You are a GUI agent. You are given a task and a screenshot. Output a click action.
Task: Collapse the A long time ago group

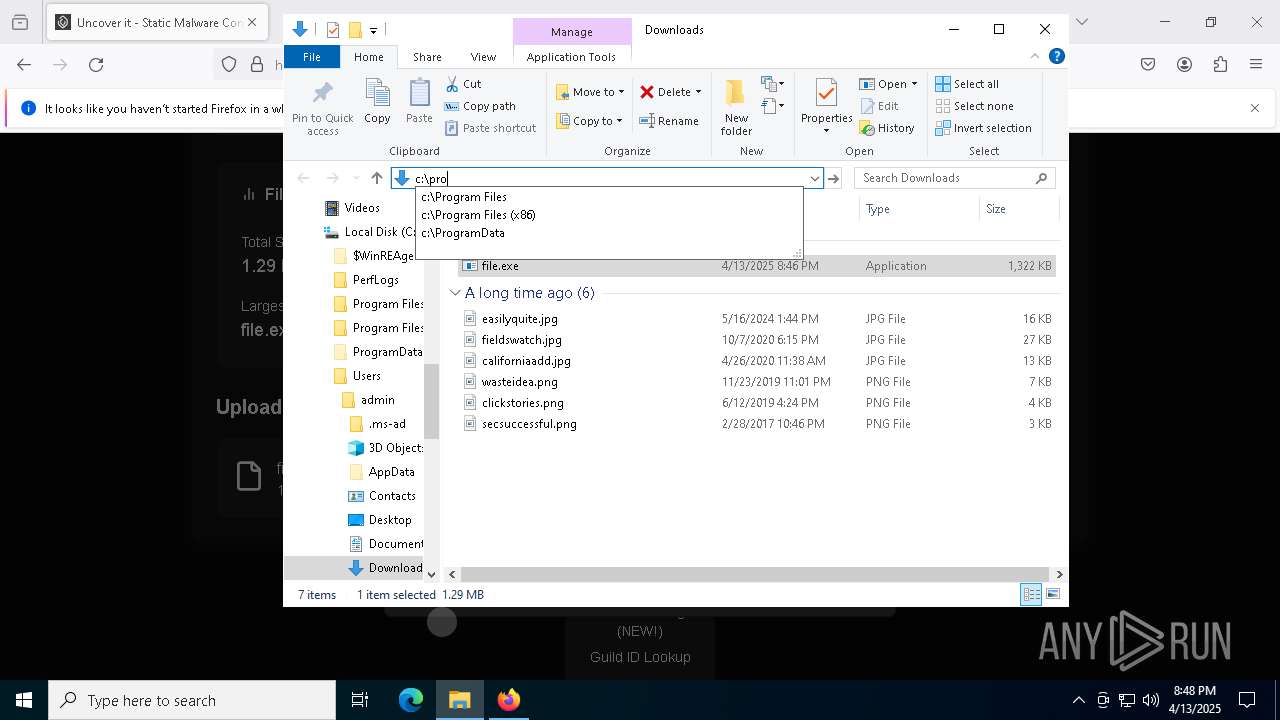click(455, 293)
